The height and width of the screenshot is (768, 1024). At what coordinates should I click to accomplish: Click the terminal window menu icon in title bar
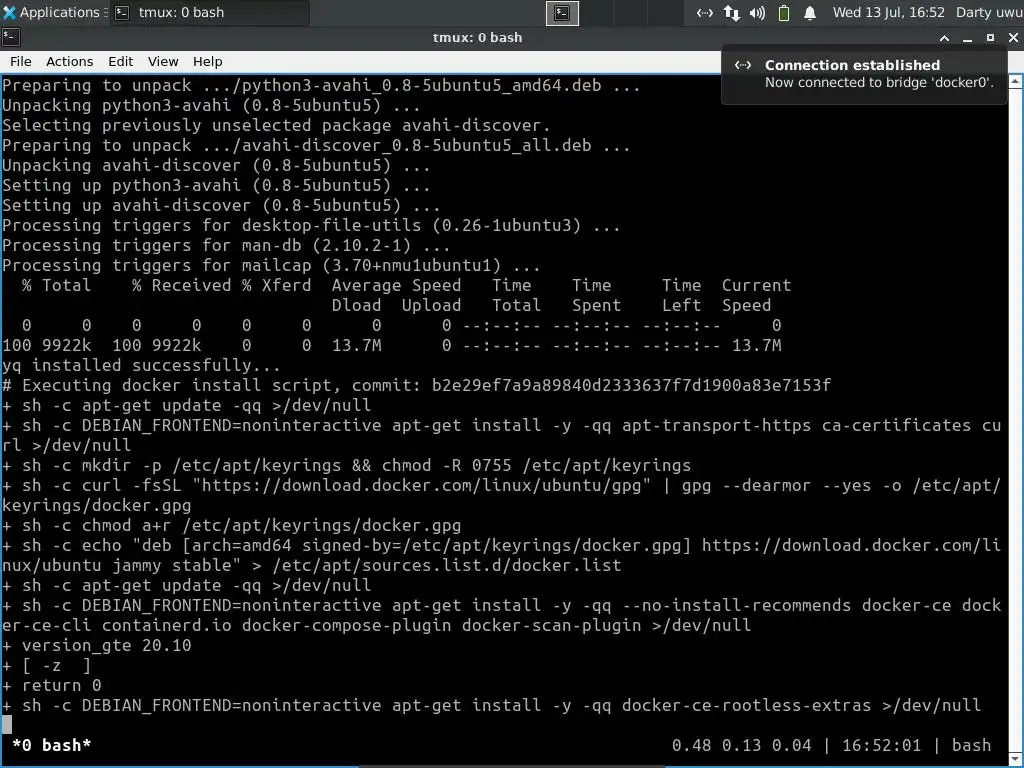(10, 38)
